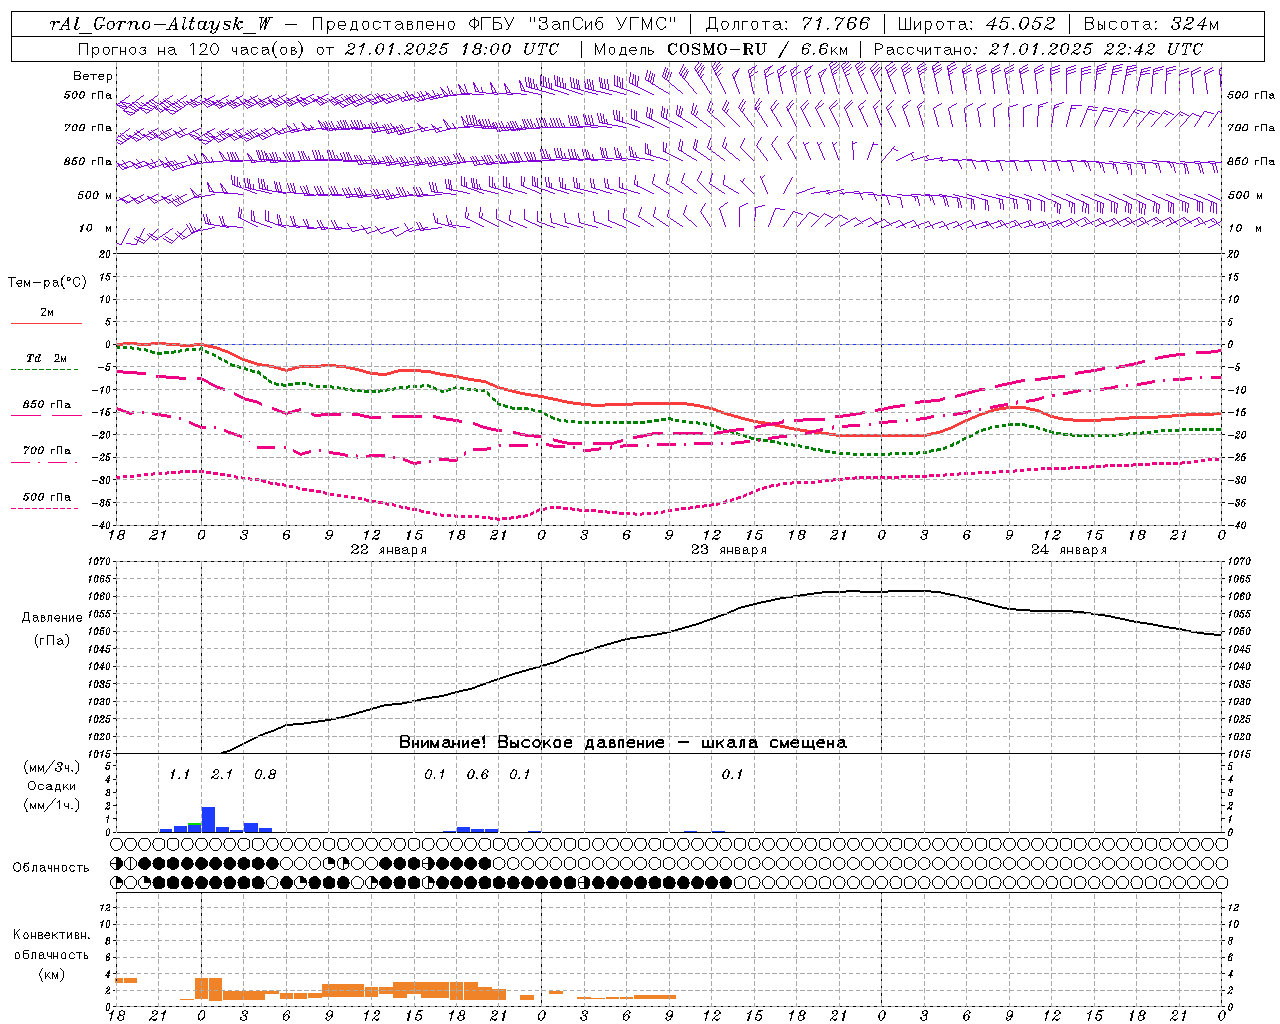The height and width of the screenshot is (1024, 1280).
Task: Click the Тем-ра(°C) axis label
Action: pos(47,283)
